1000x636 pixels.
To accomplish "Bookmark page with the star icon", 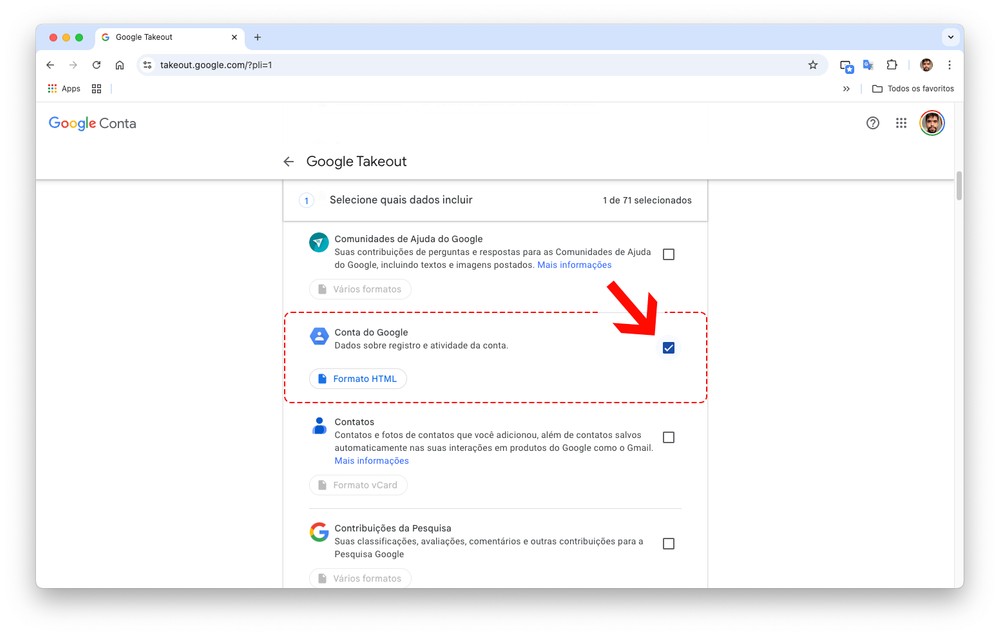I will coord(813,65).
